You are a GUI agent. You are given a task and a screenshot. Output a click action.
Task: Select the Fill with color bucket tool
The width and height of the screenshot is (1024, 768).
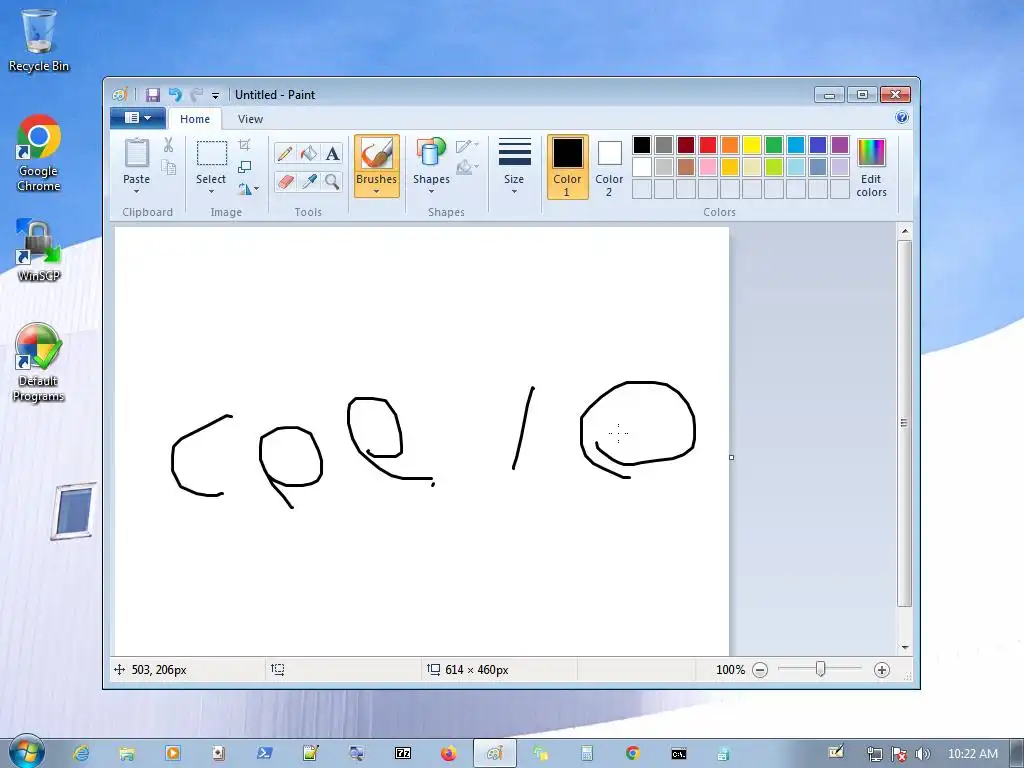coord(308,153)
